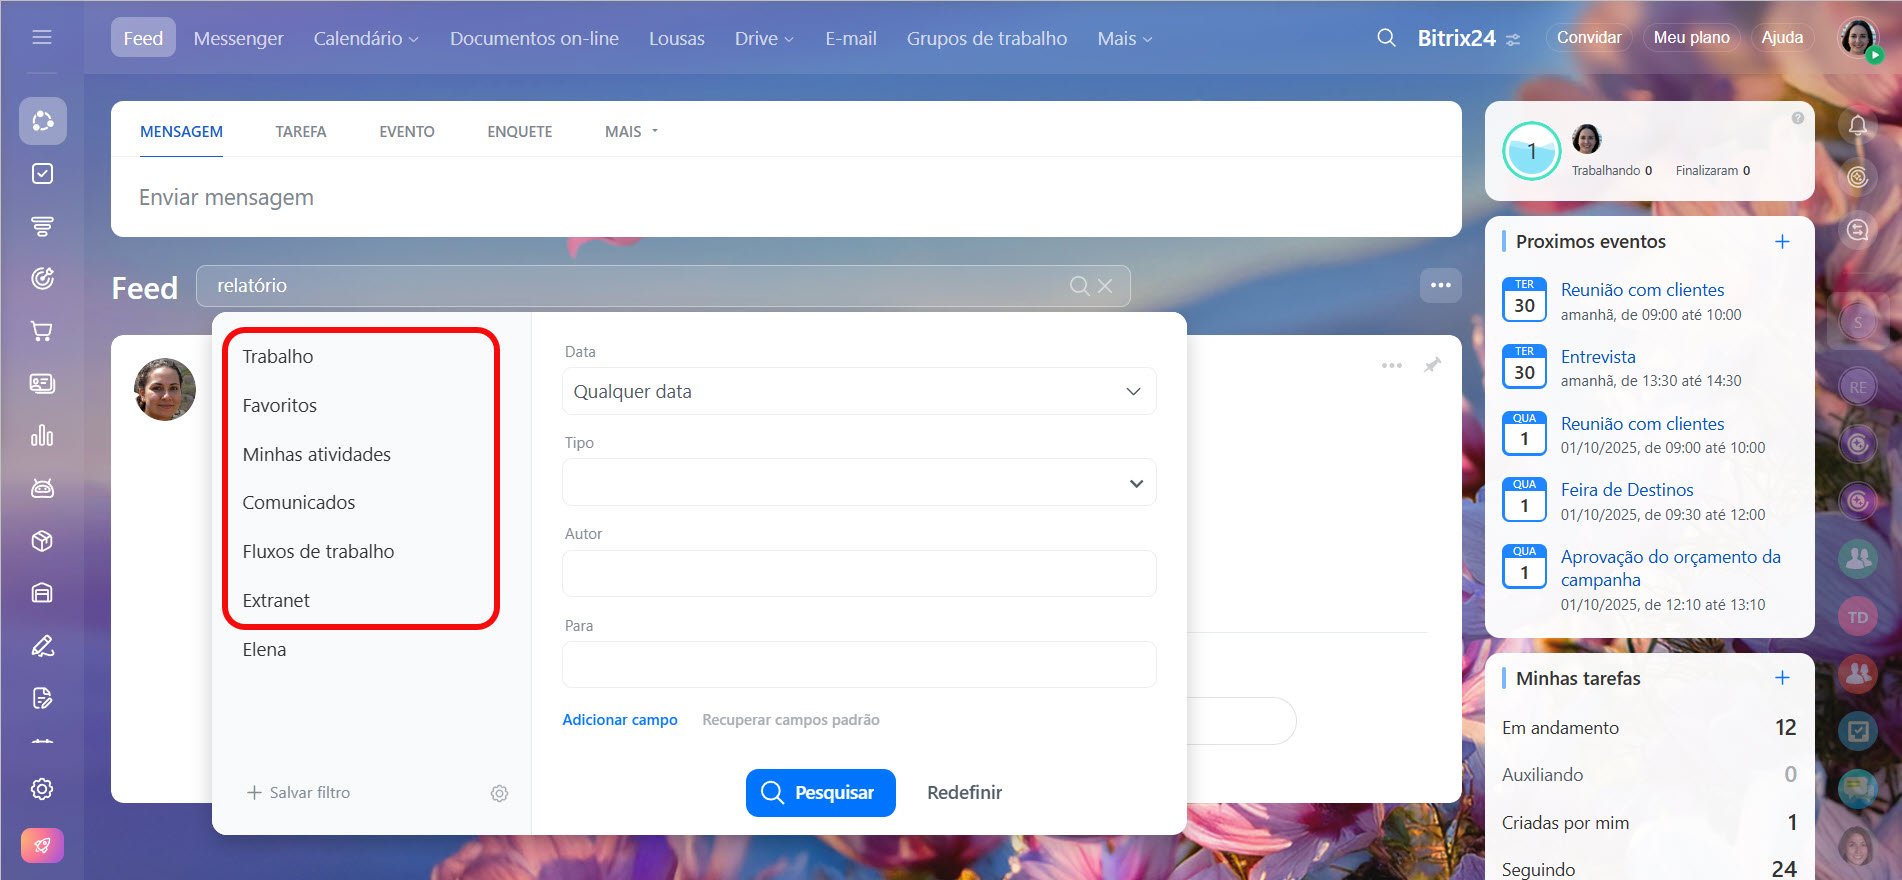Image resolution: width=1902 pixels, height=880 pixels.
Task: Open the hamburger menu in the sidebar
Action: coord(42,37)
